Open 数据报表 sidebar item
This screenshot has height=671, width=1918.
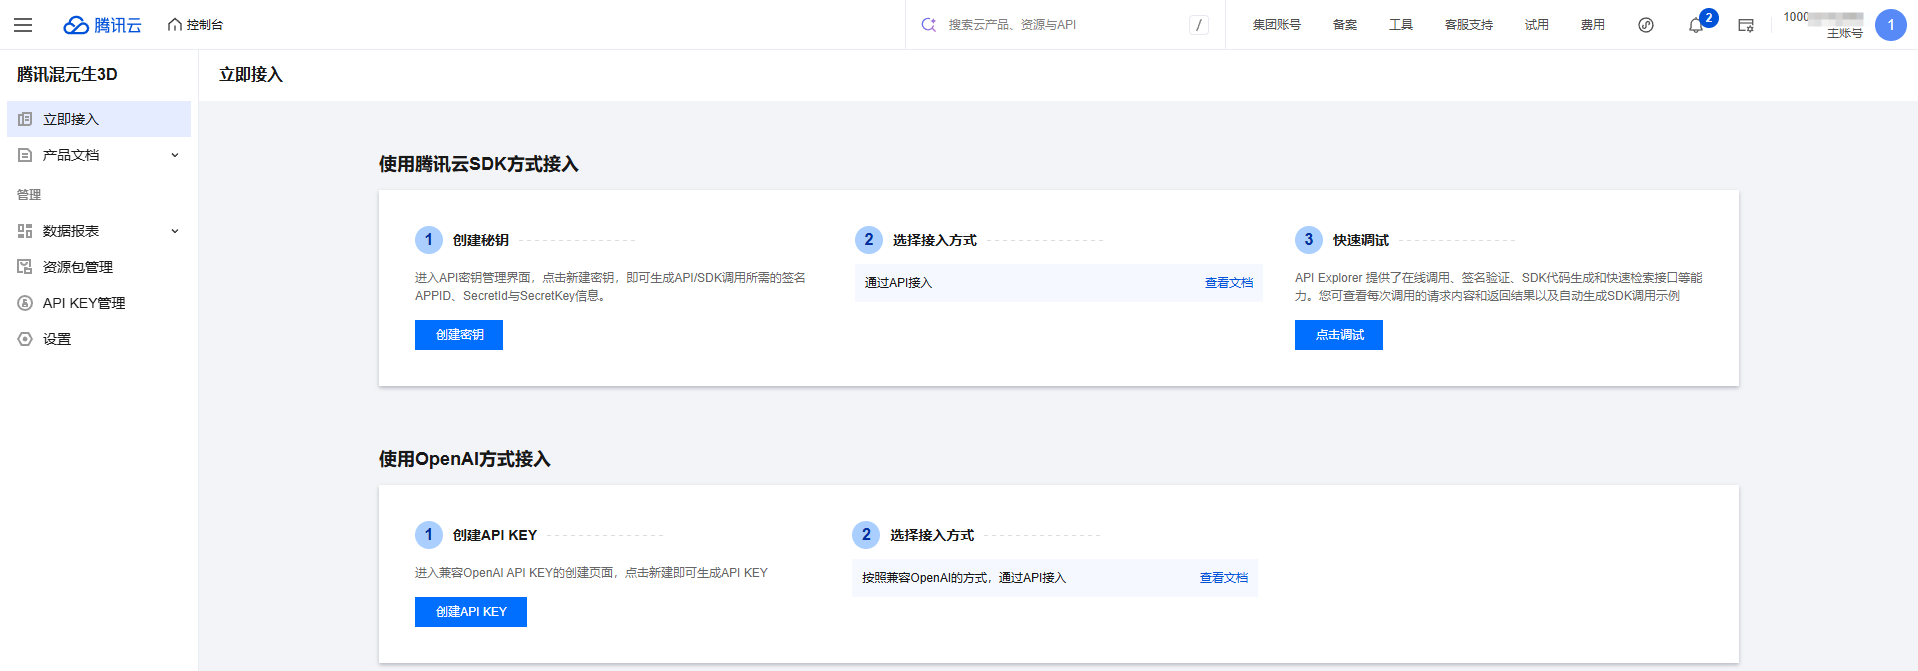[99, 231]
